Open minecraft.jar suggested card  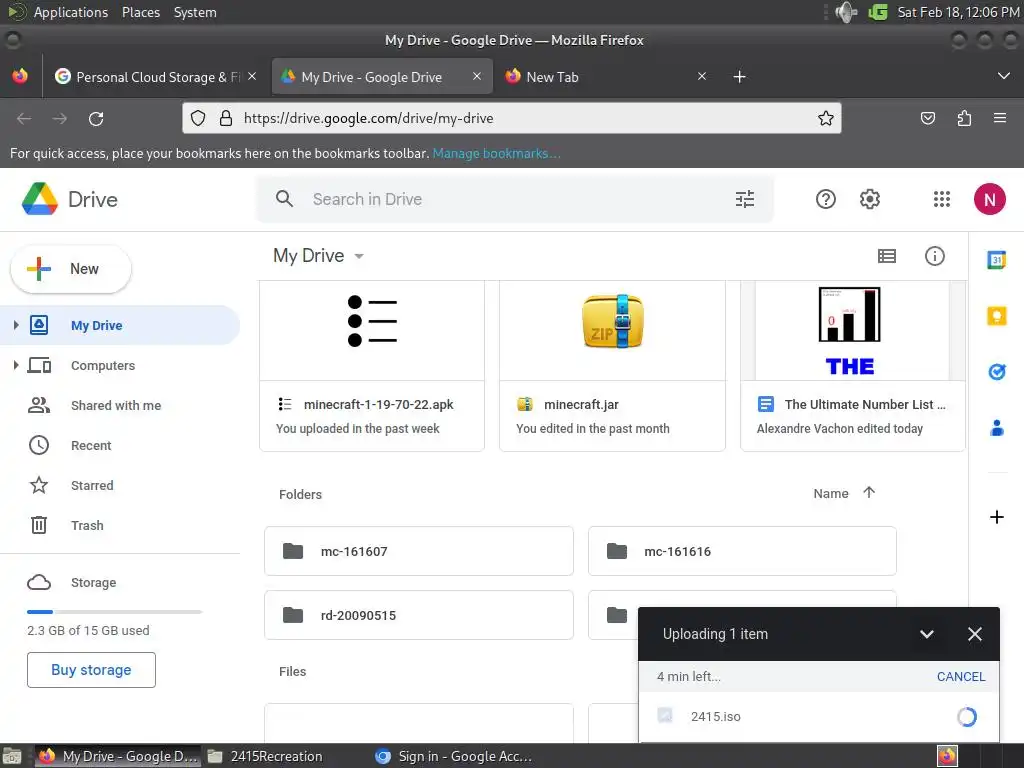click(612, 366)
